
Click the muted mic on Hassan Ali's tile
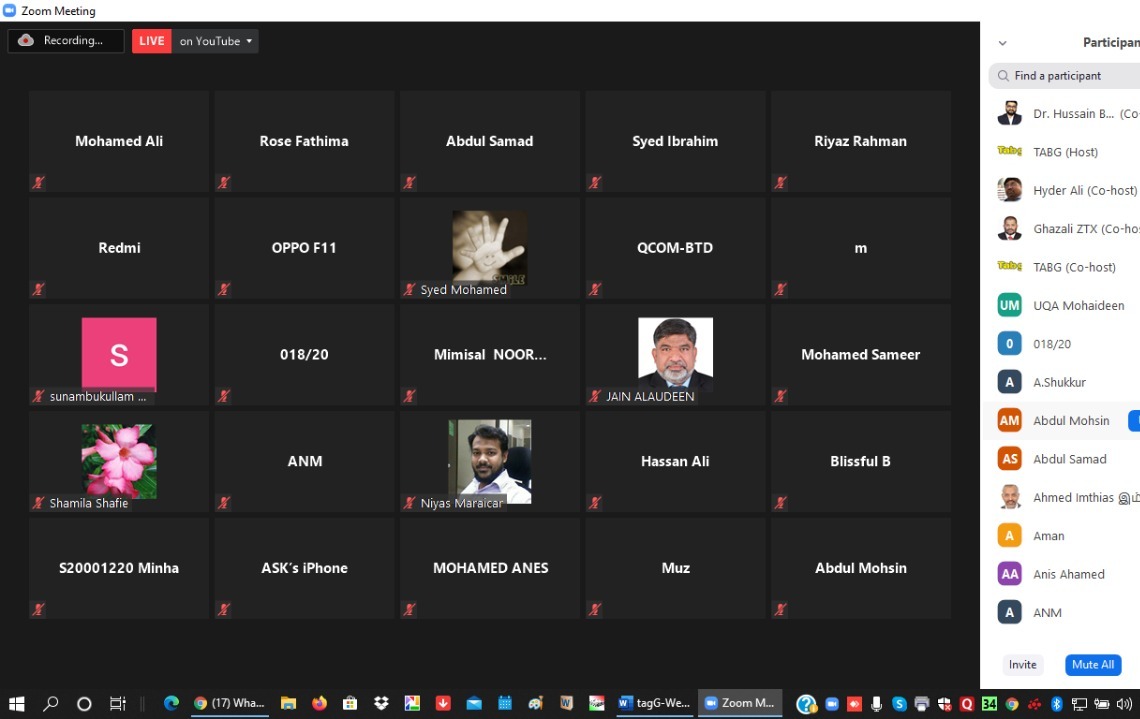click(x=595, y=503)
